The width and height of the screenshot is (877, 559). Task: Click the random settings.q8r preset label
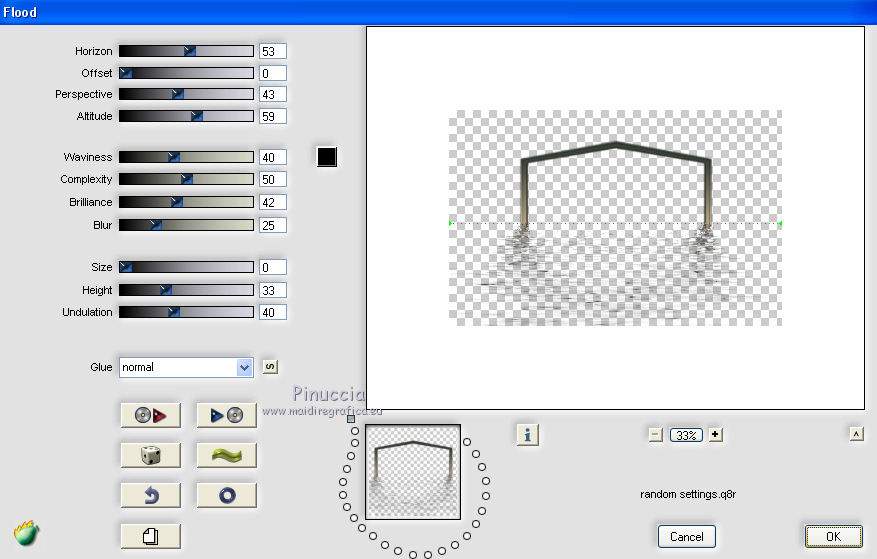(688, 494)
